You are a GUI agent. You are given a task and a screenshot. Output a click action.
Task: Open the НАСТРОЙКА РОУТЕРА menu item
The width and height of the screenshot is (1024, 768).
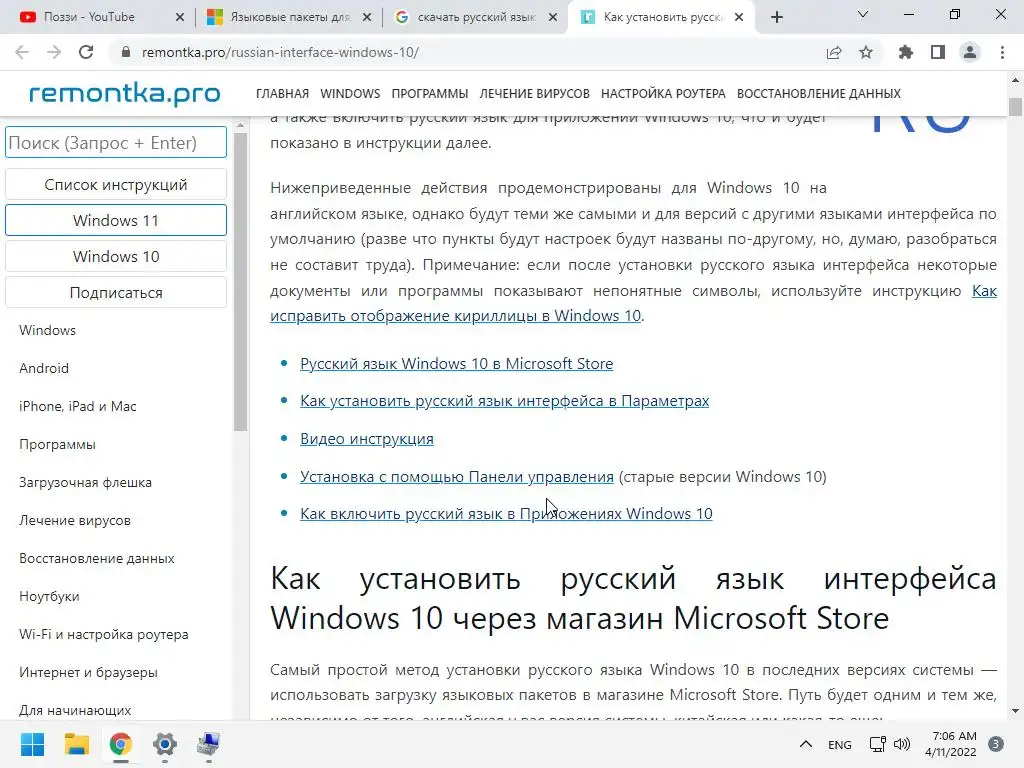(663, 93)
